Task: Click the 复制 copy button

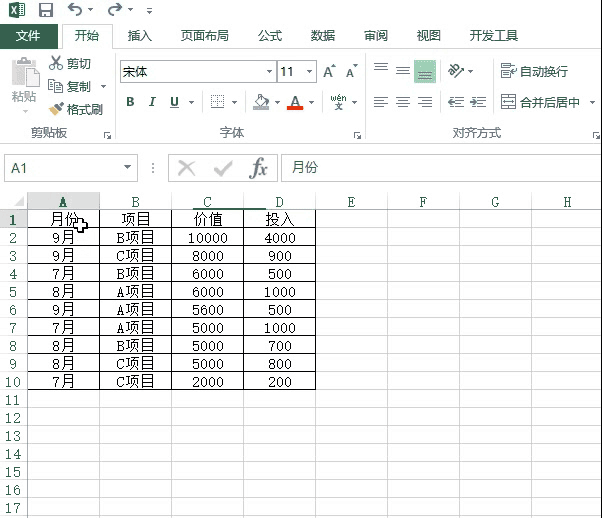Action: click(70, 86)
